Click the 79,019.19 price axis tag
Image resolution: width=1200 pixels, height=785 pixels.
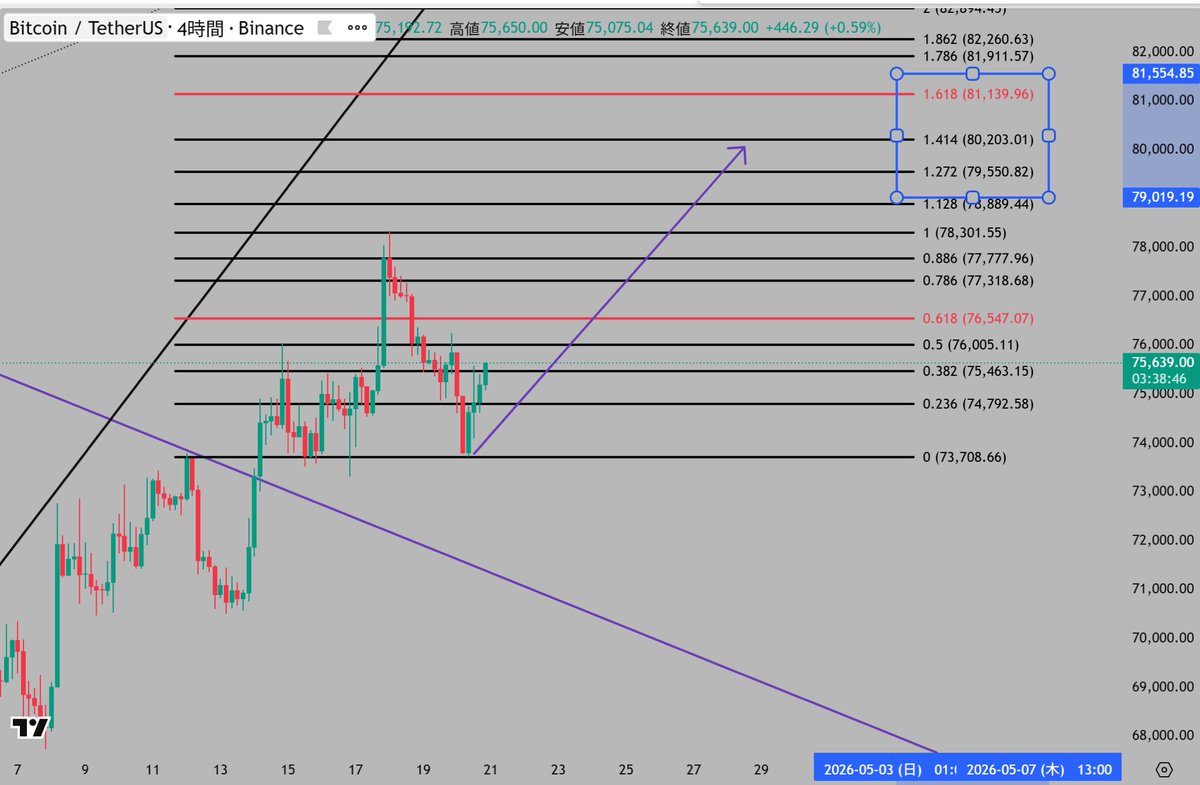[x=1160, y=197]
